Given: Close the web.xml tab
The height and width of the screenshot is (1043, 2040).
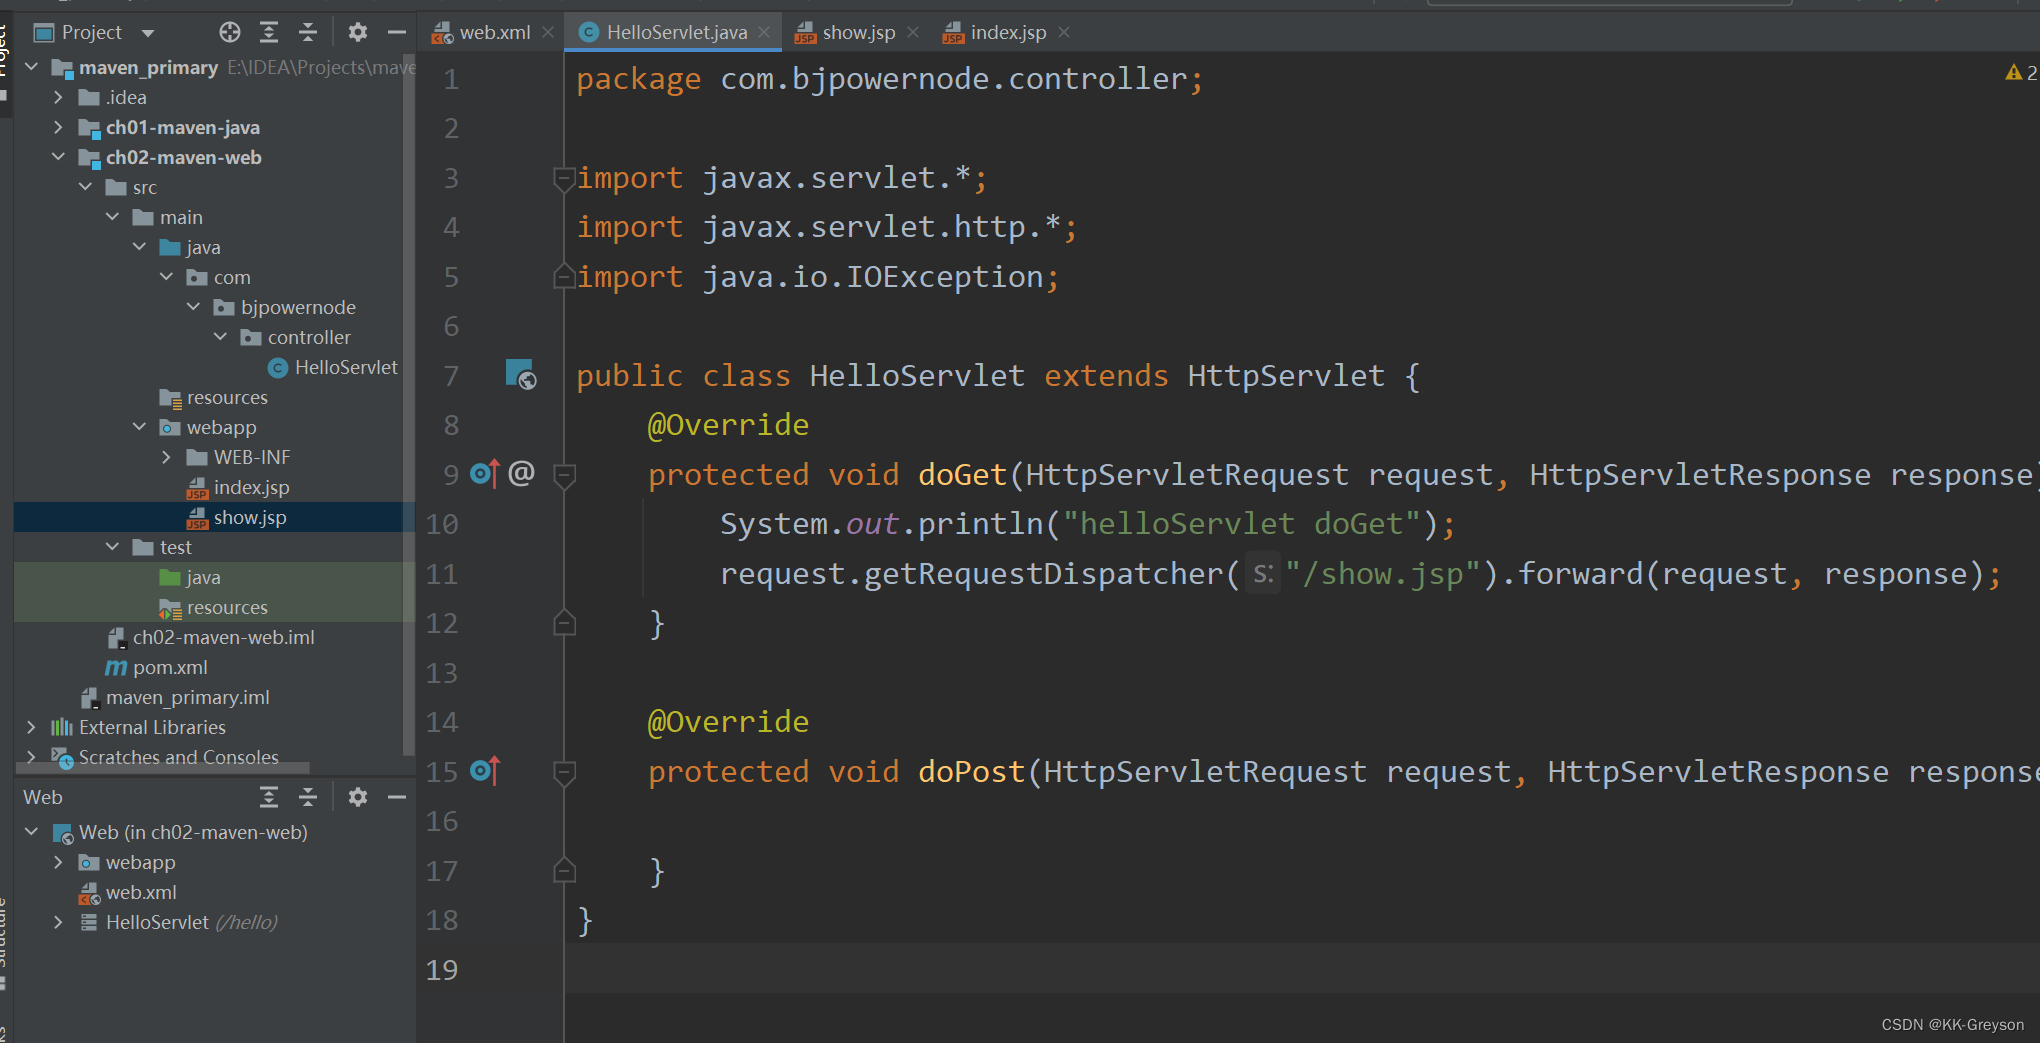Looking at the screenshot, I should [x=548, y=33].
